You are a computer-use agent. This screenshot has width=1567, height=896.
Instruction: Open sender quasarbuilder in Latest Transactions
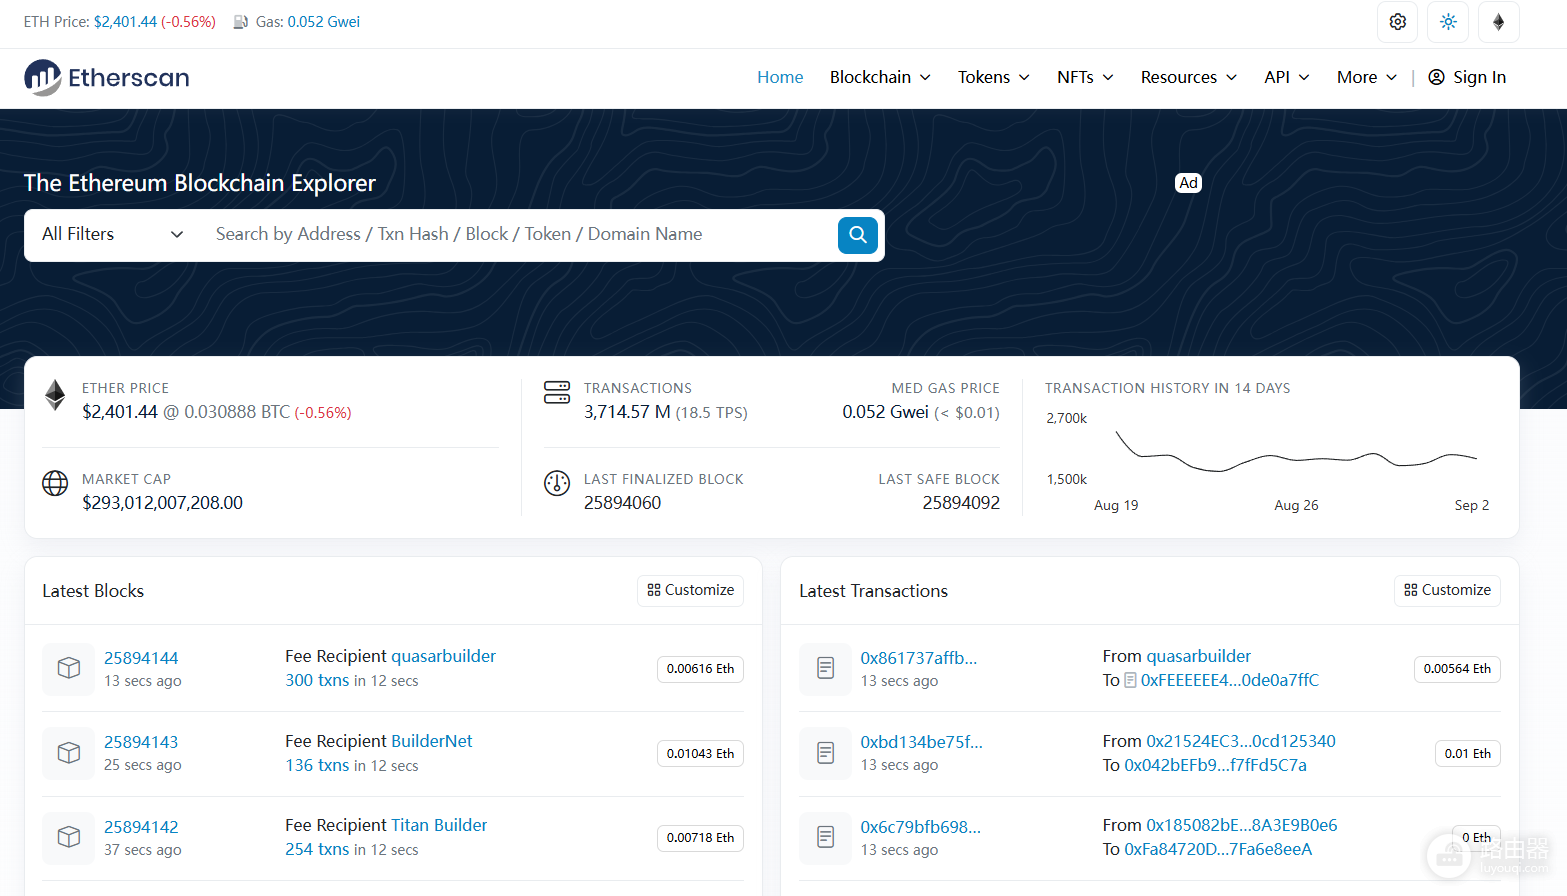pyautogui.click(x=1198, y=656)
